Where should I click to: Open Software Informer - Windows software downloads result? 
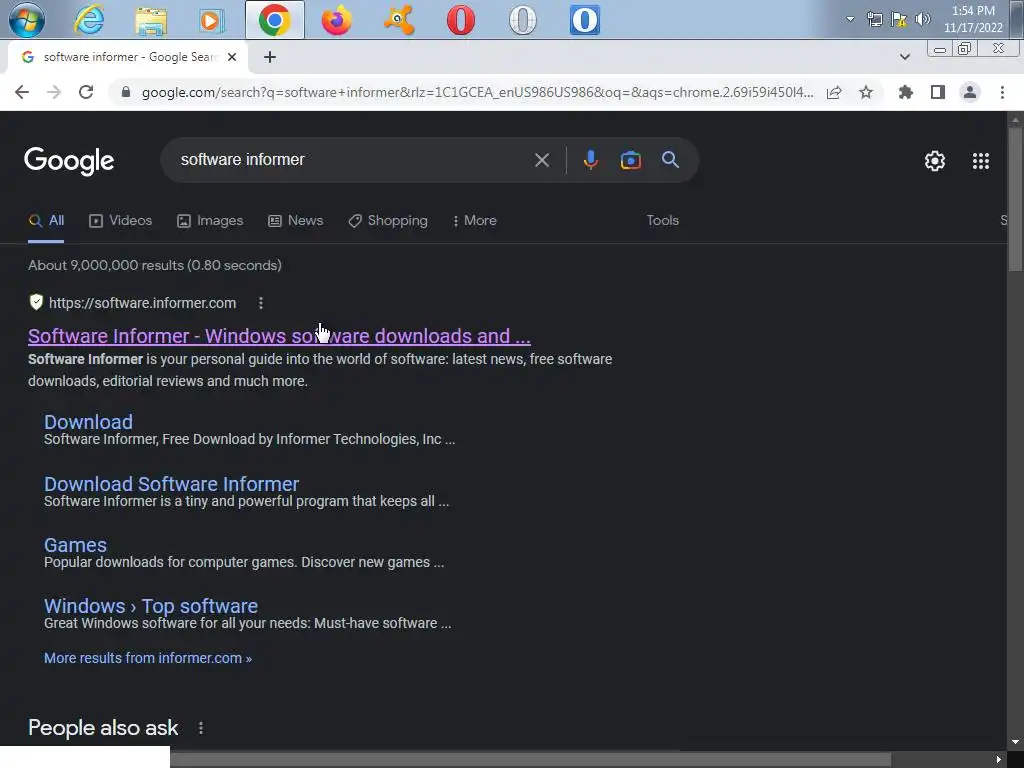pyautogui.click(x=279, y=336)
